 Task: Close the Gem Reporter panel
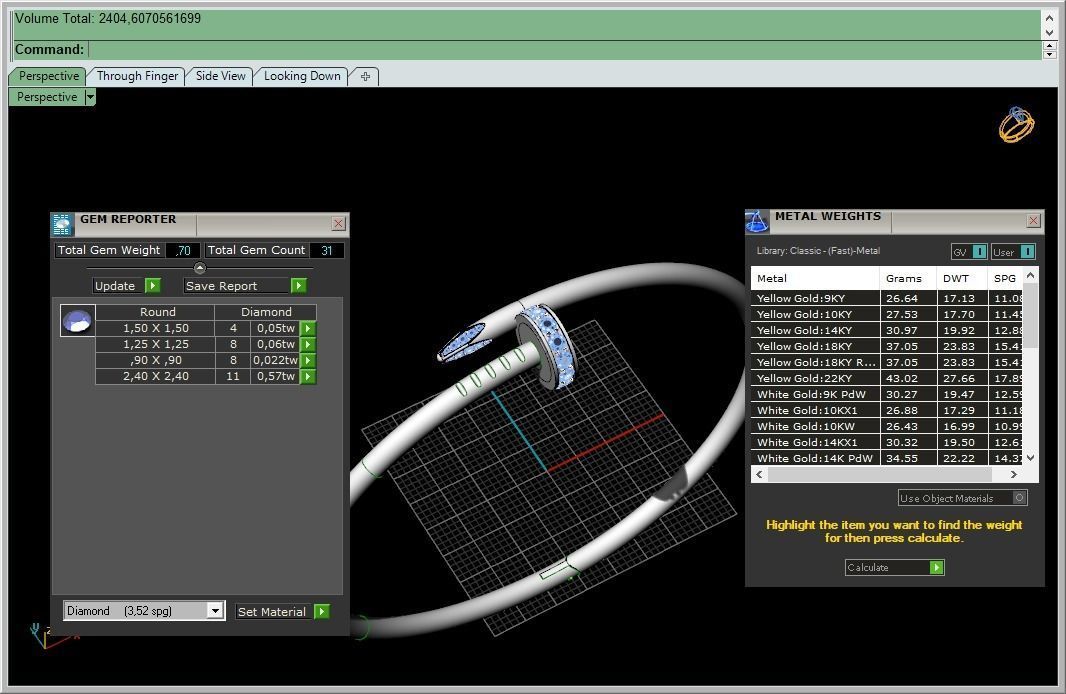[x=339, y=223]
